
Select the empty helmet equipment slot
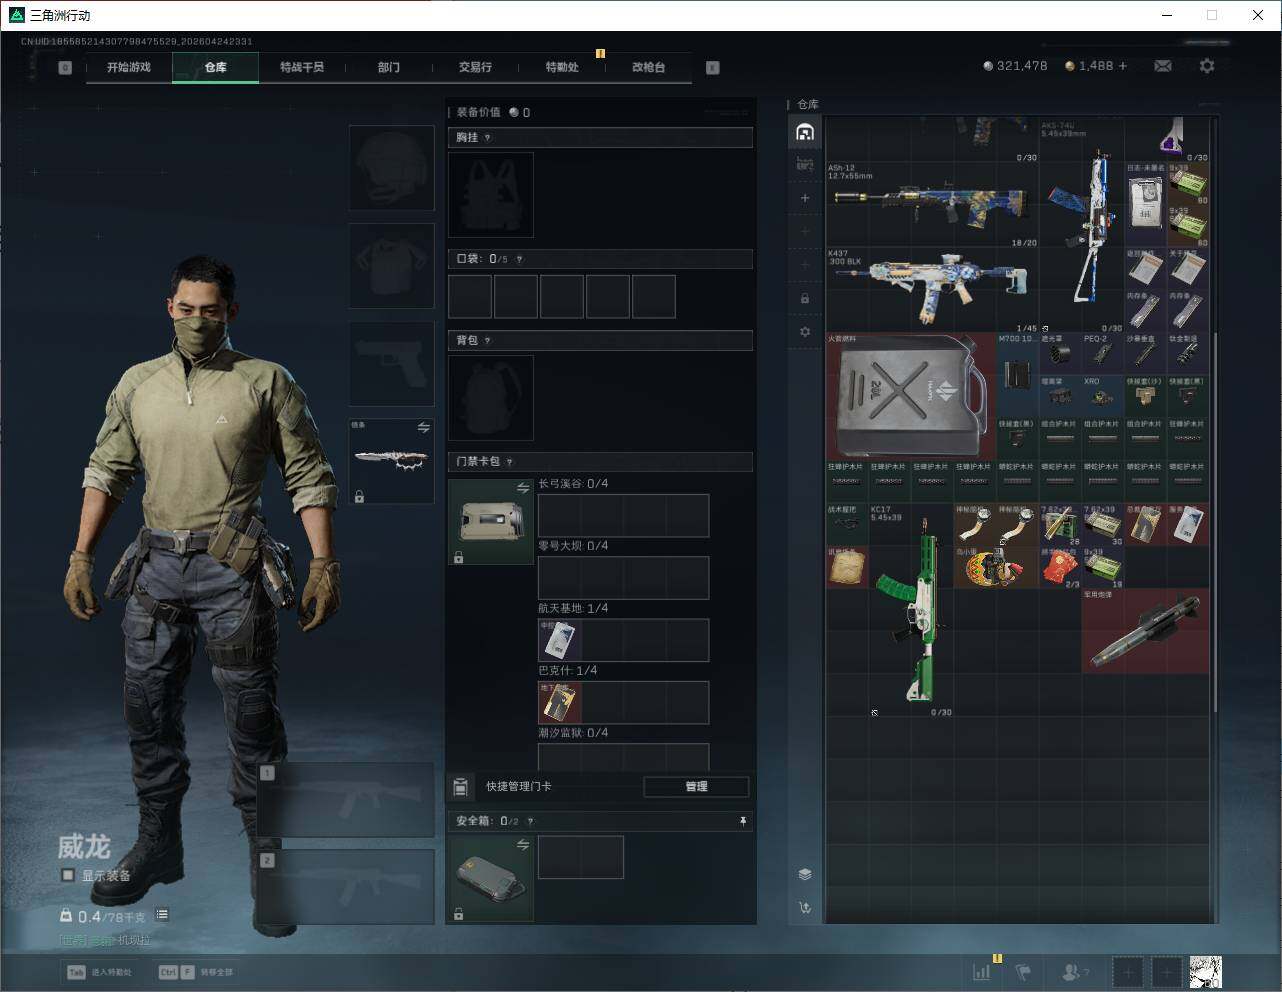[391, 167]
